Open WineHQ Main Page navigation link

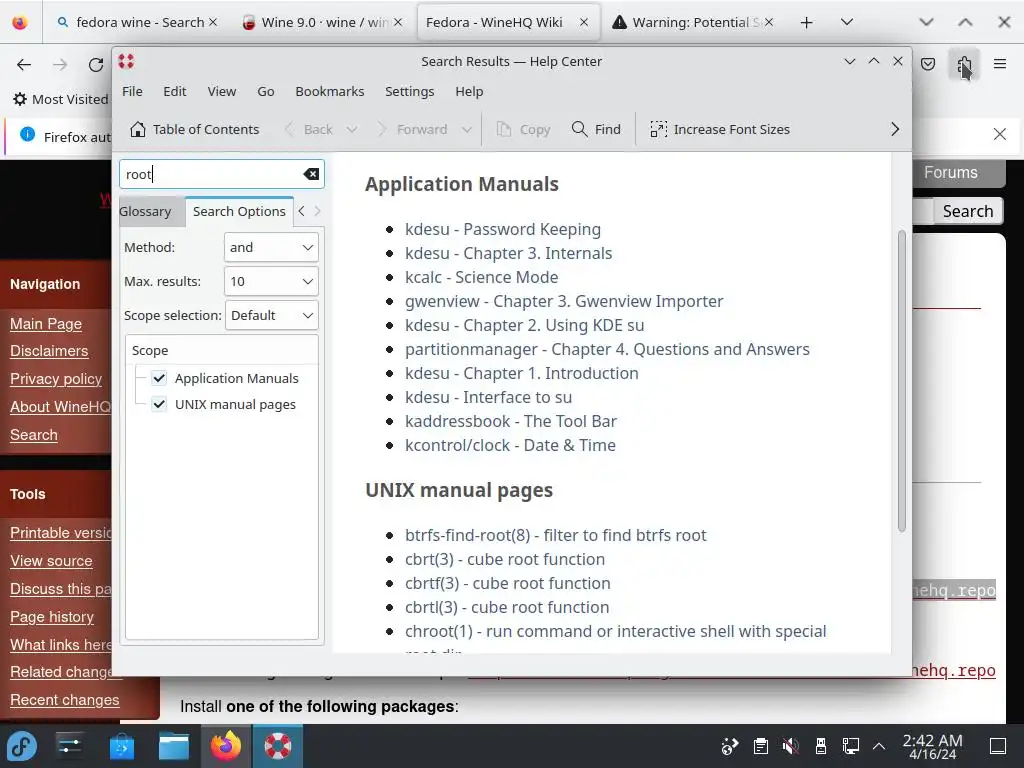(46, 324)
